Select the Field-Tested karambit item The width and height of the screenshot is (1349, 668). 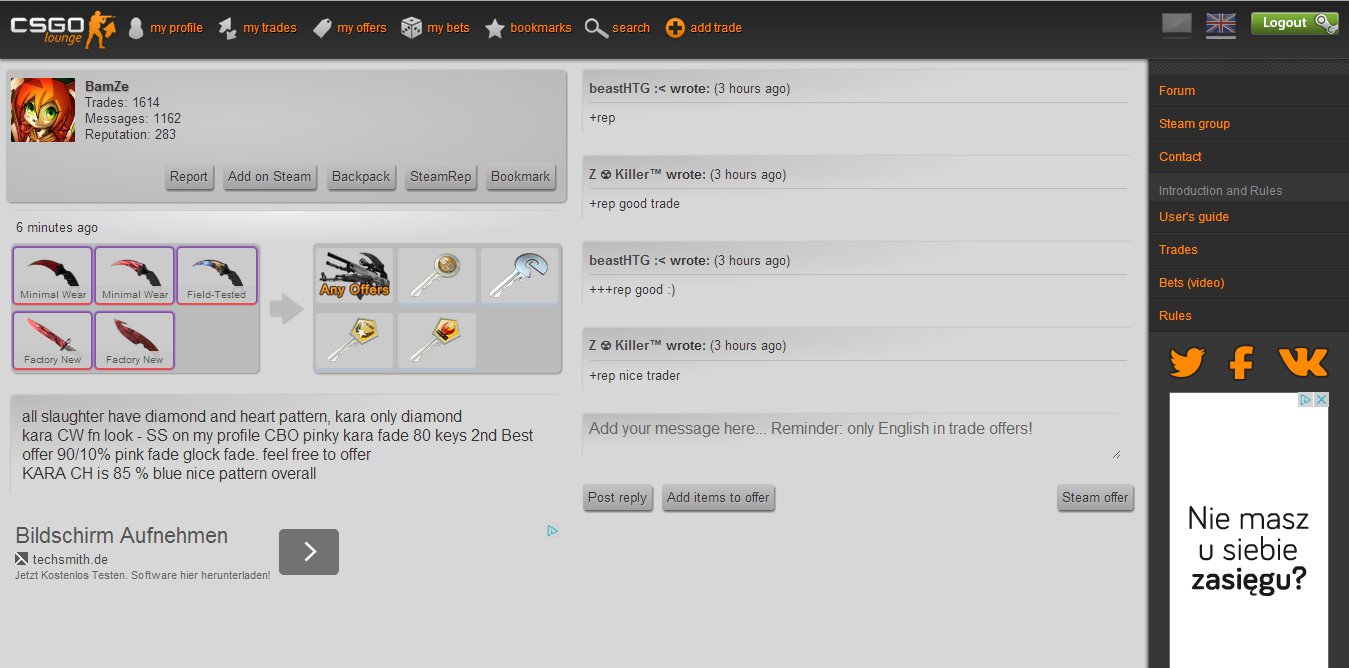(x=216, y=275)
